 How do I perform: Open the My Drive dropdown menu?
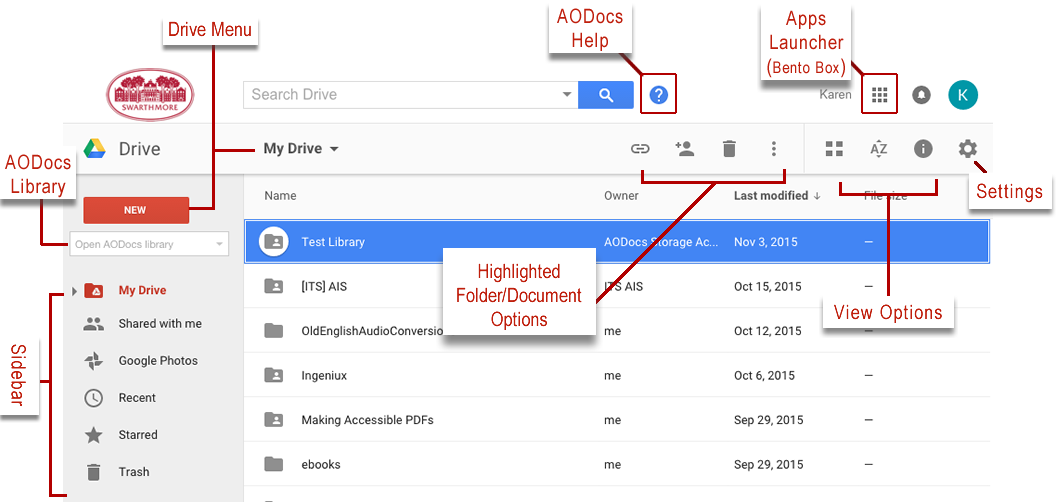point(300,149)
